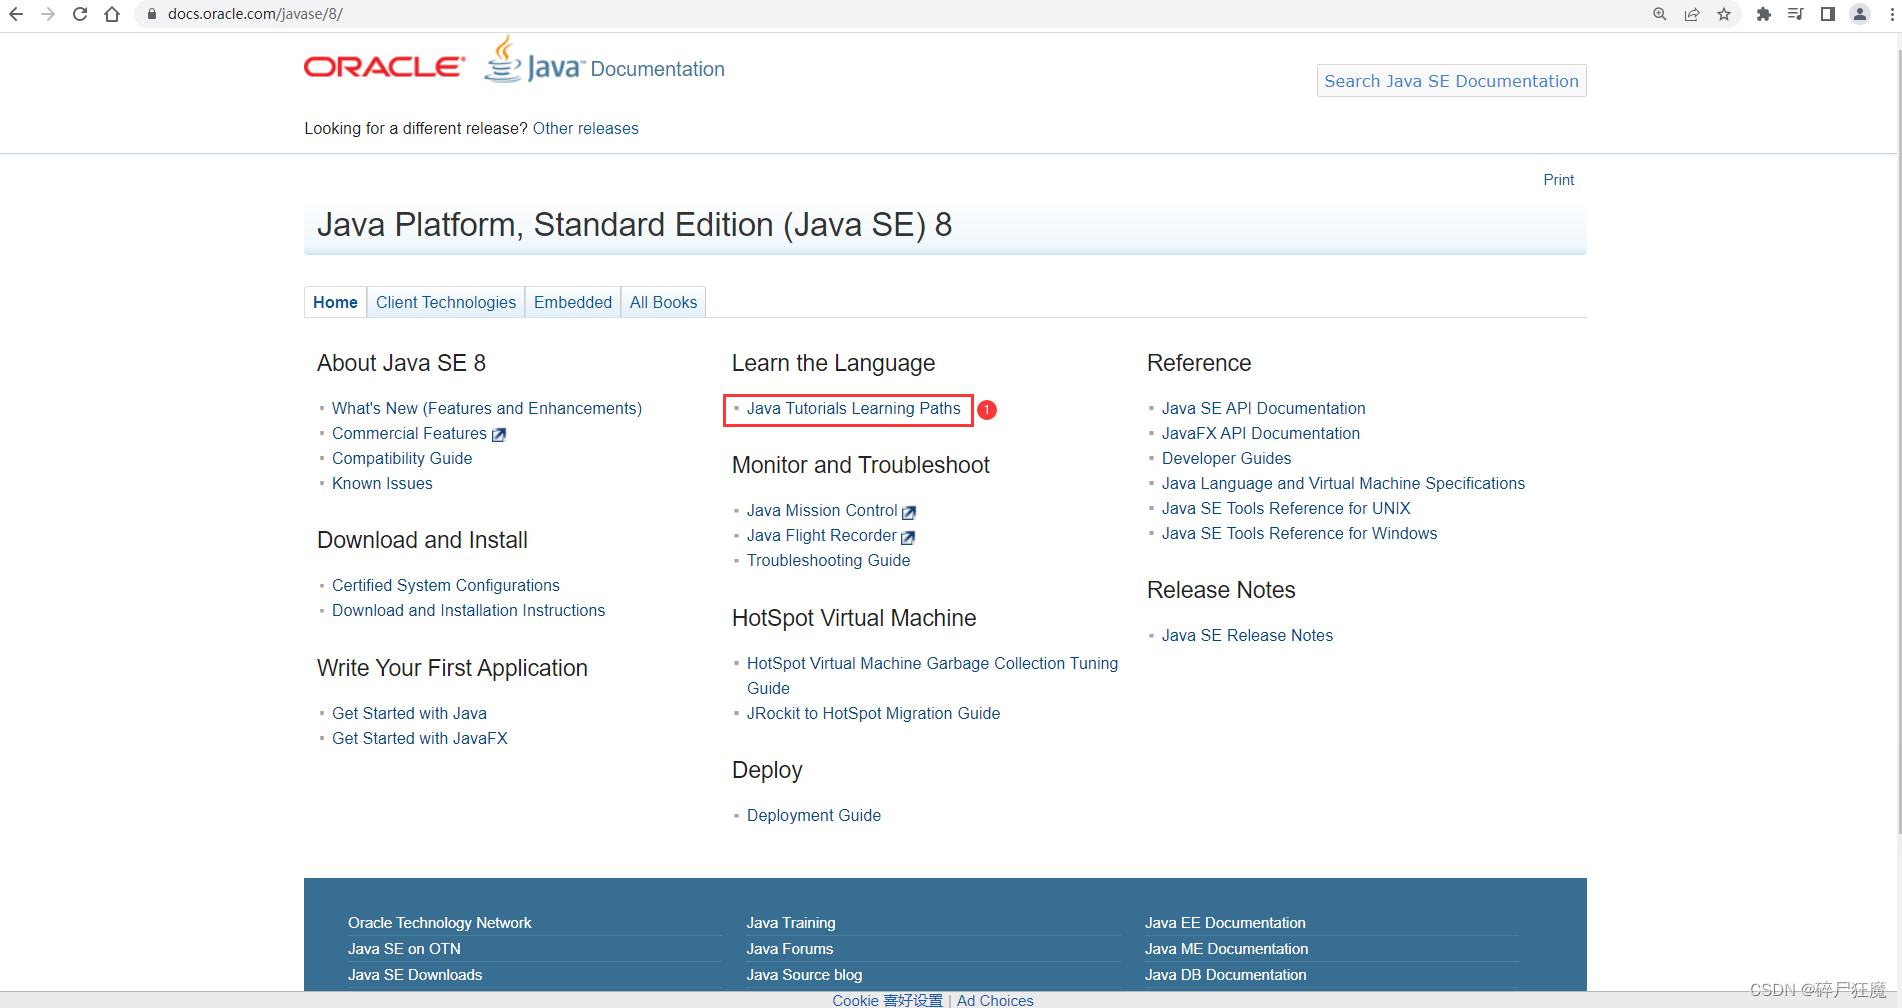Click the address bar URL
The width and height of the screenshot is (1902, 1008).
(255, 14)
